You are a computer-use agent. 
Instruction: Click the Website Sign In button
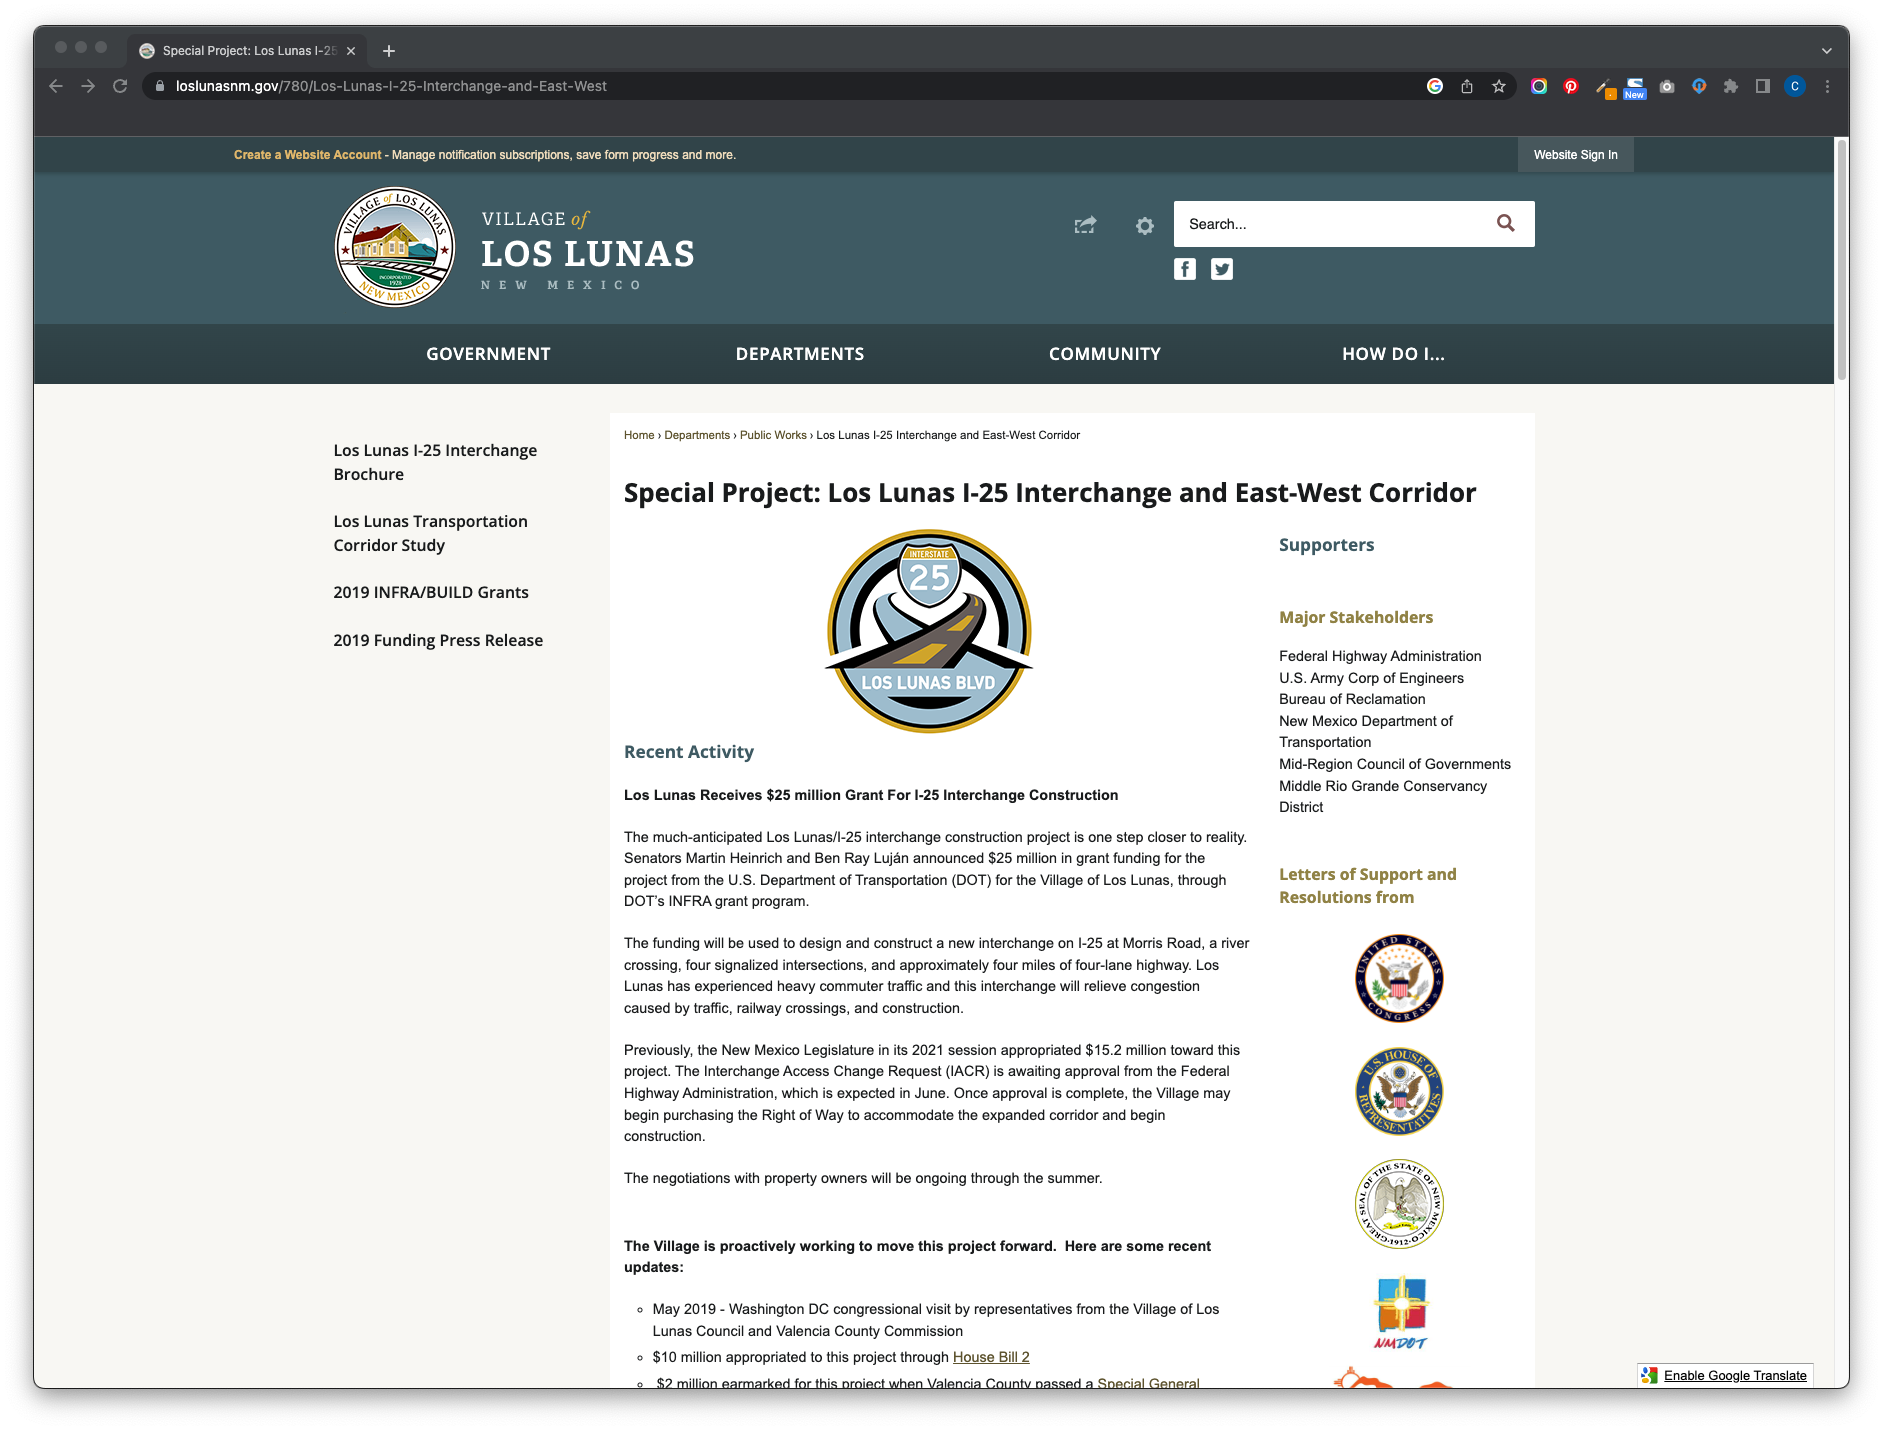[x=1575, y=155]
